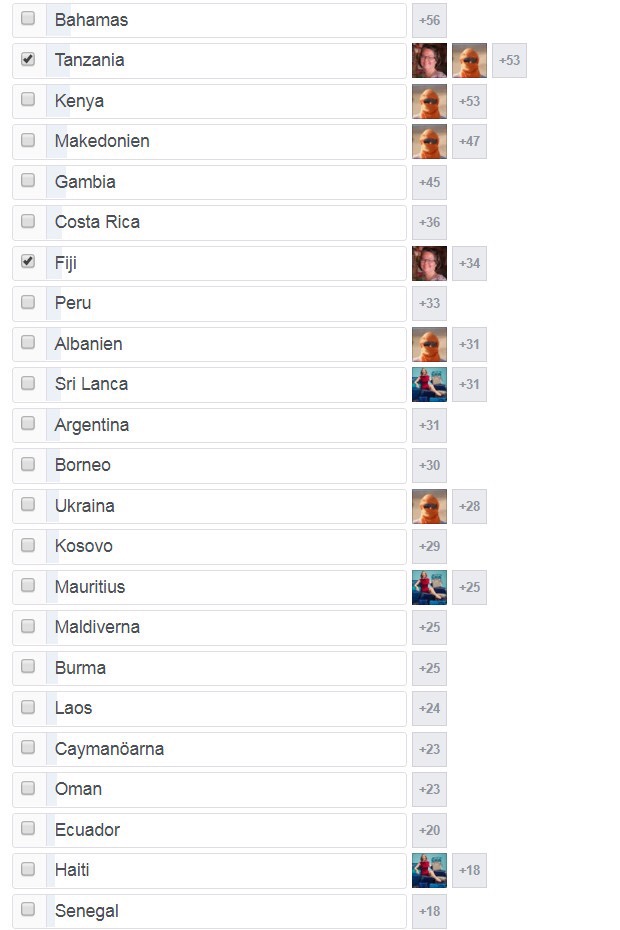
Task: Click the glasses-wearing voter avatar beside Tanzania
Action: pos(429,60)
